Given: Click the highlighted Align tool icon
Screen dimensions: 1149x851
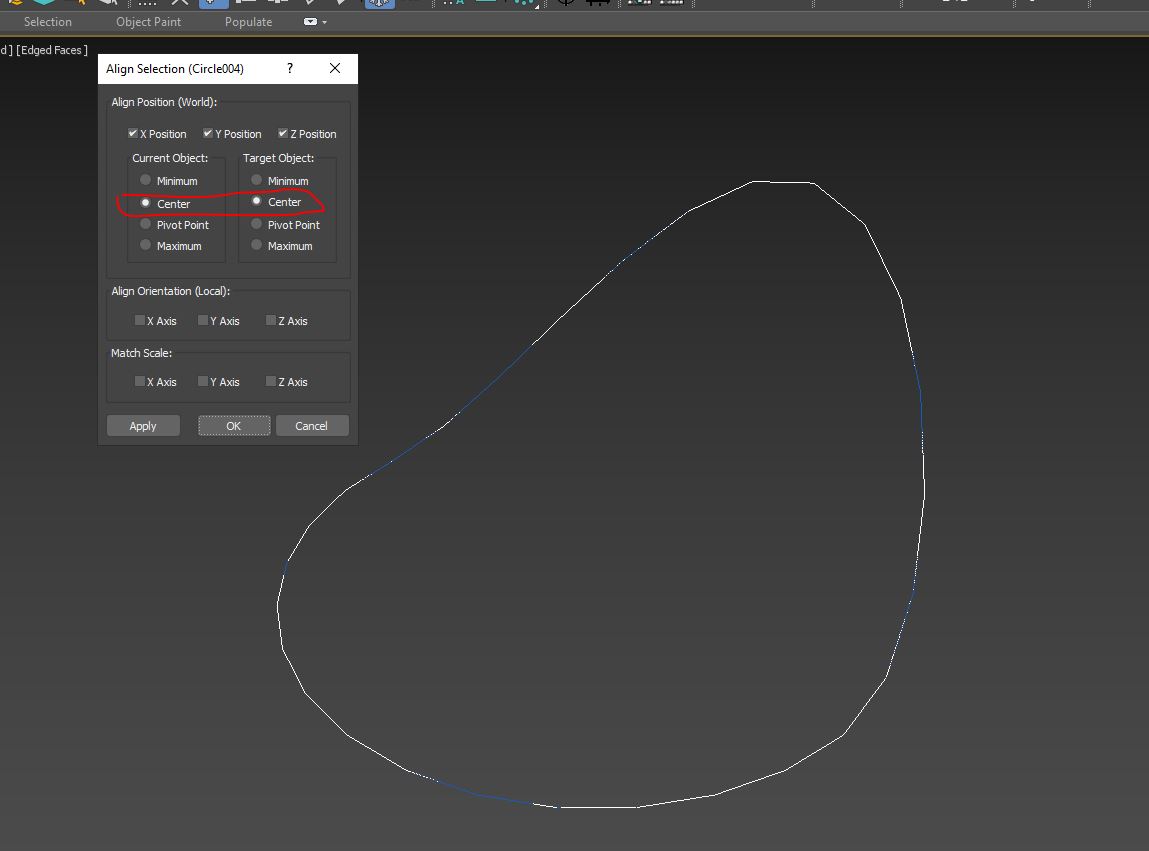Looking at the screenshot, I should (x=378, y=4).
